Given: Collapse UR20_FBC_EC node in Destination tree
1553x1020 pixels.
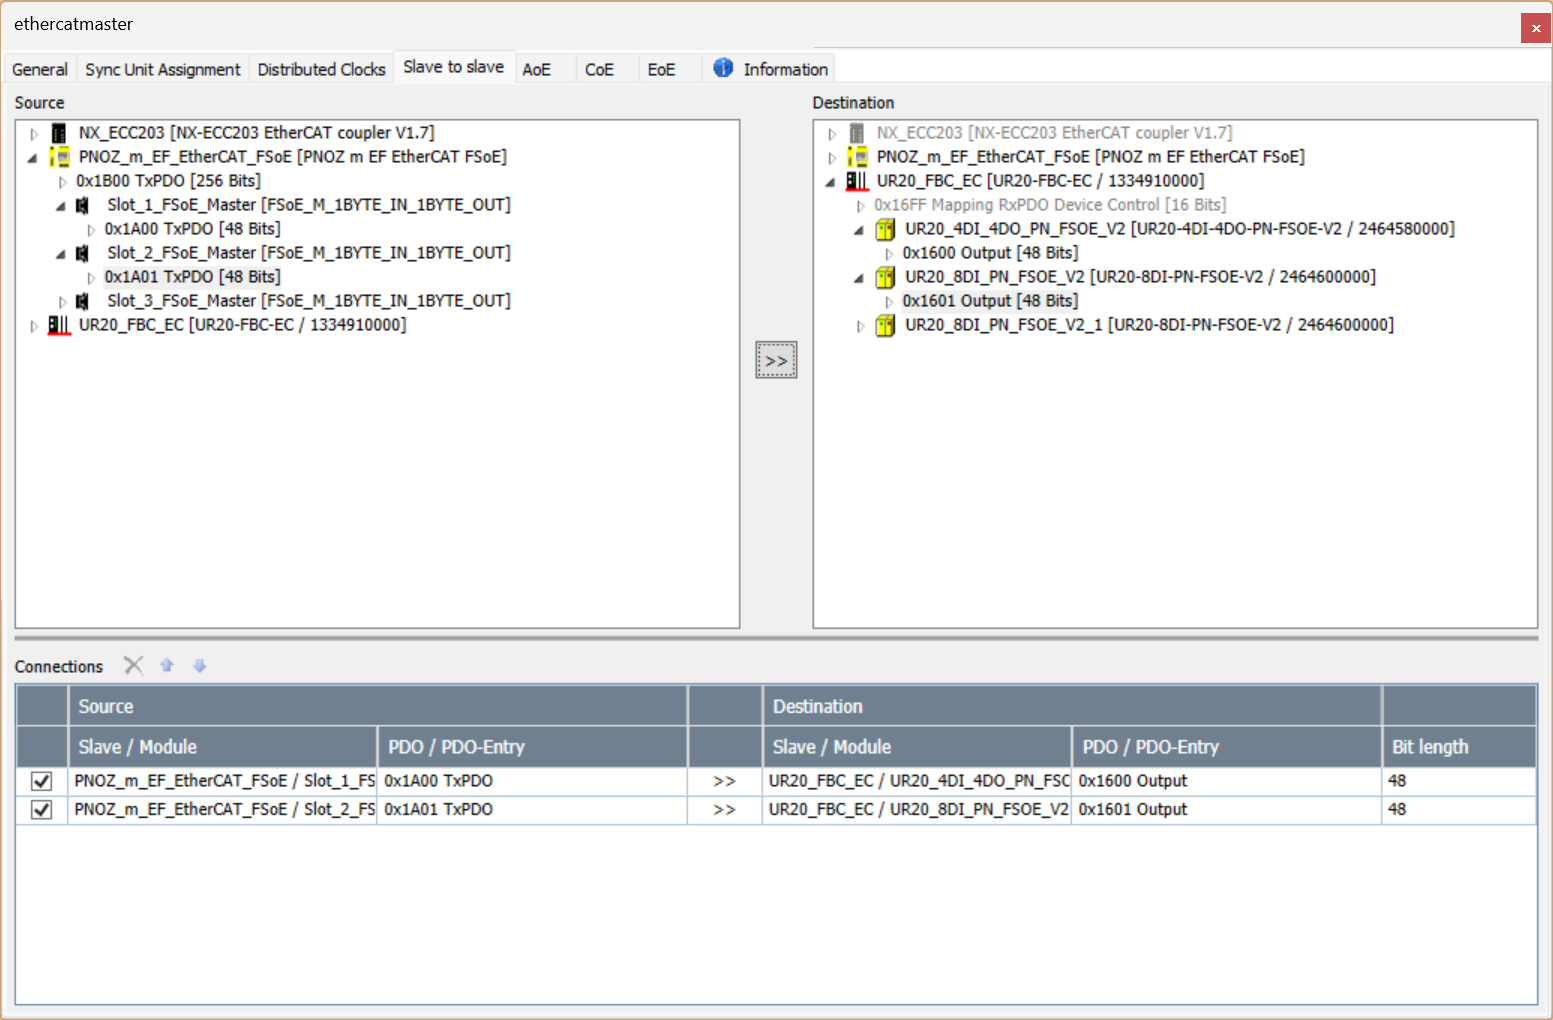Looking at the screenshot, I should (831, 182).
